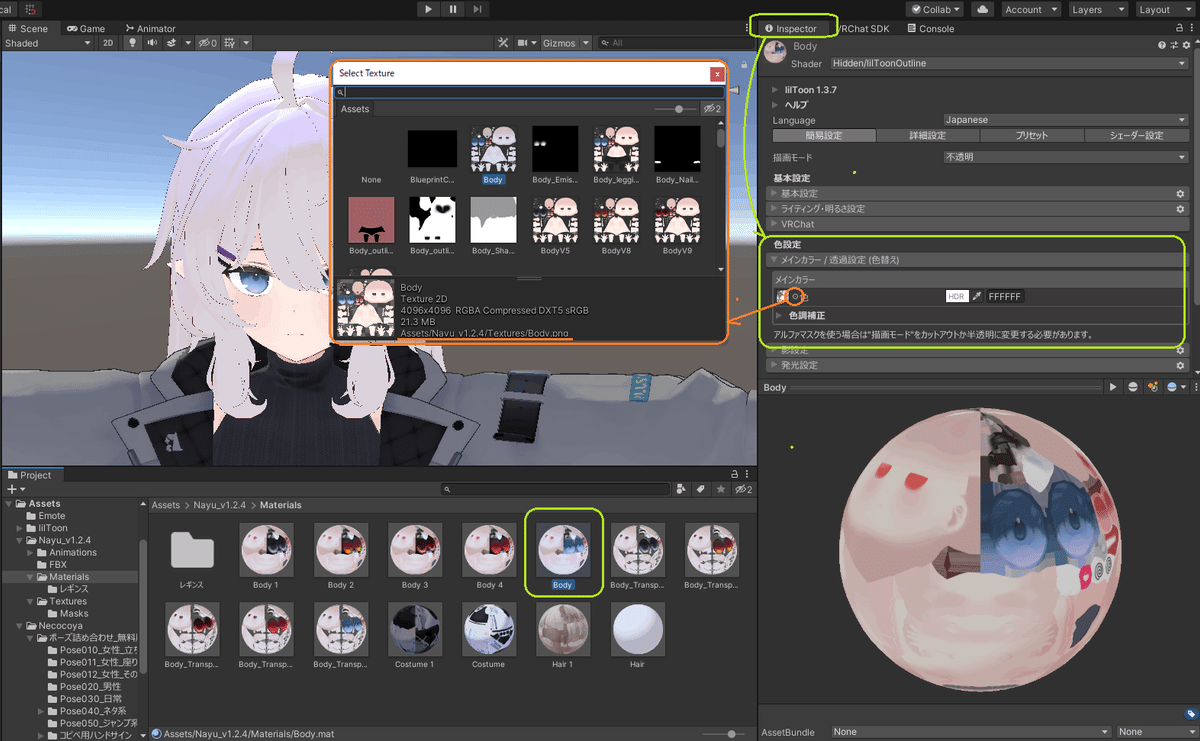Screen dimensions: 1200x741
Task: Pick color with eyedropper icon
Action: click(x=977, y=296)
